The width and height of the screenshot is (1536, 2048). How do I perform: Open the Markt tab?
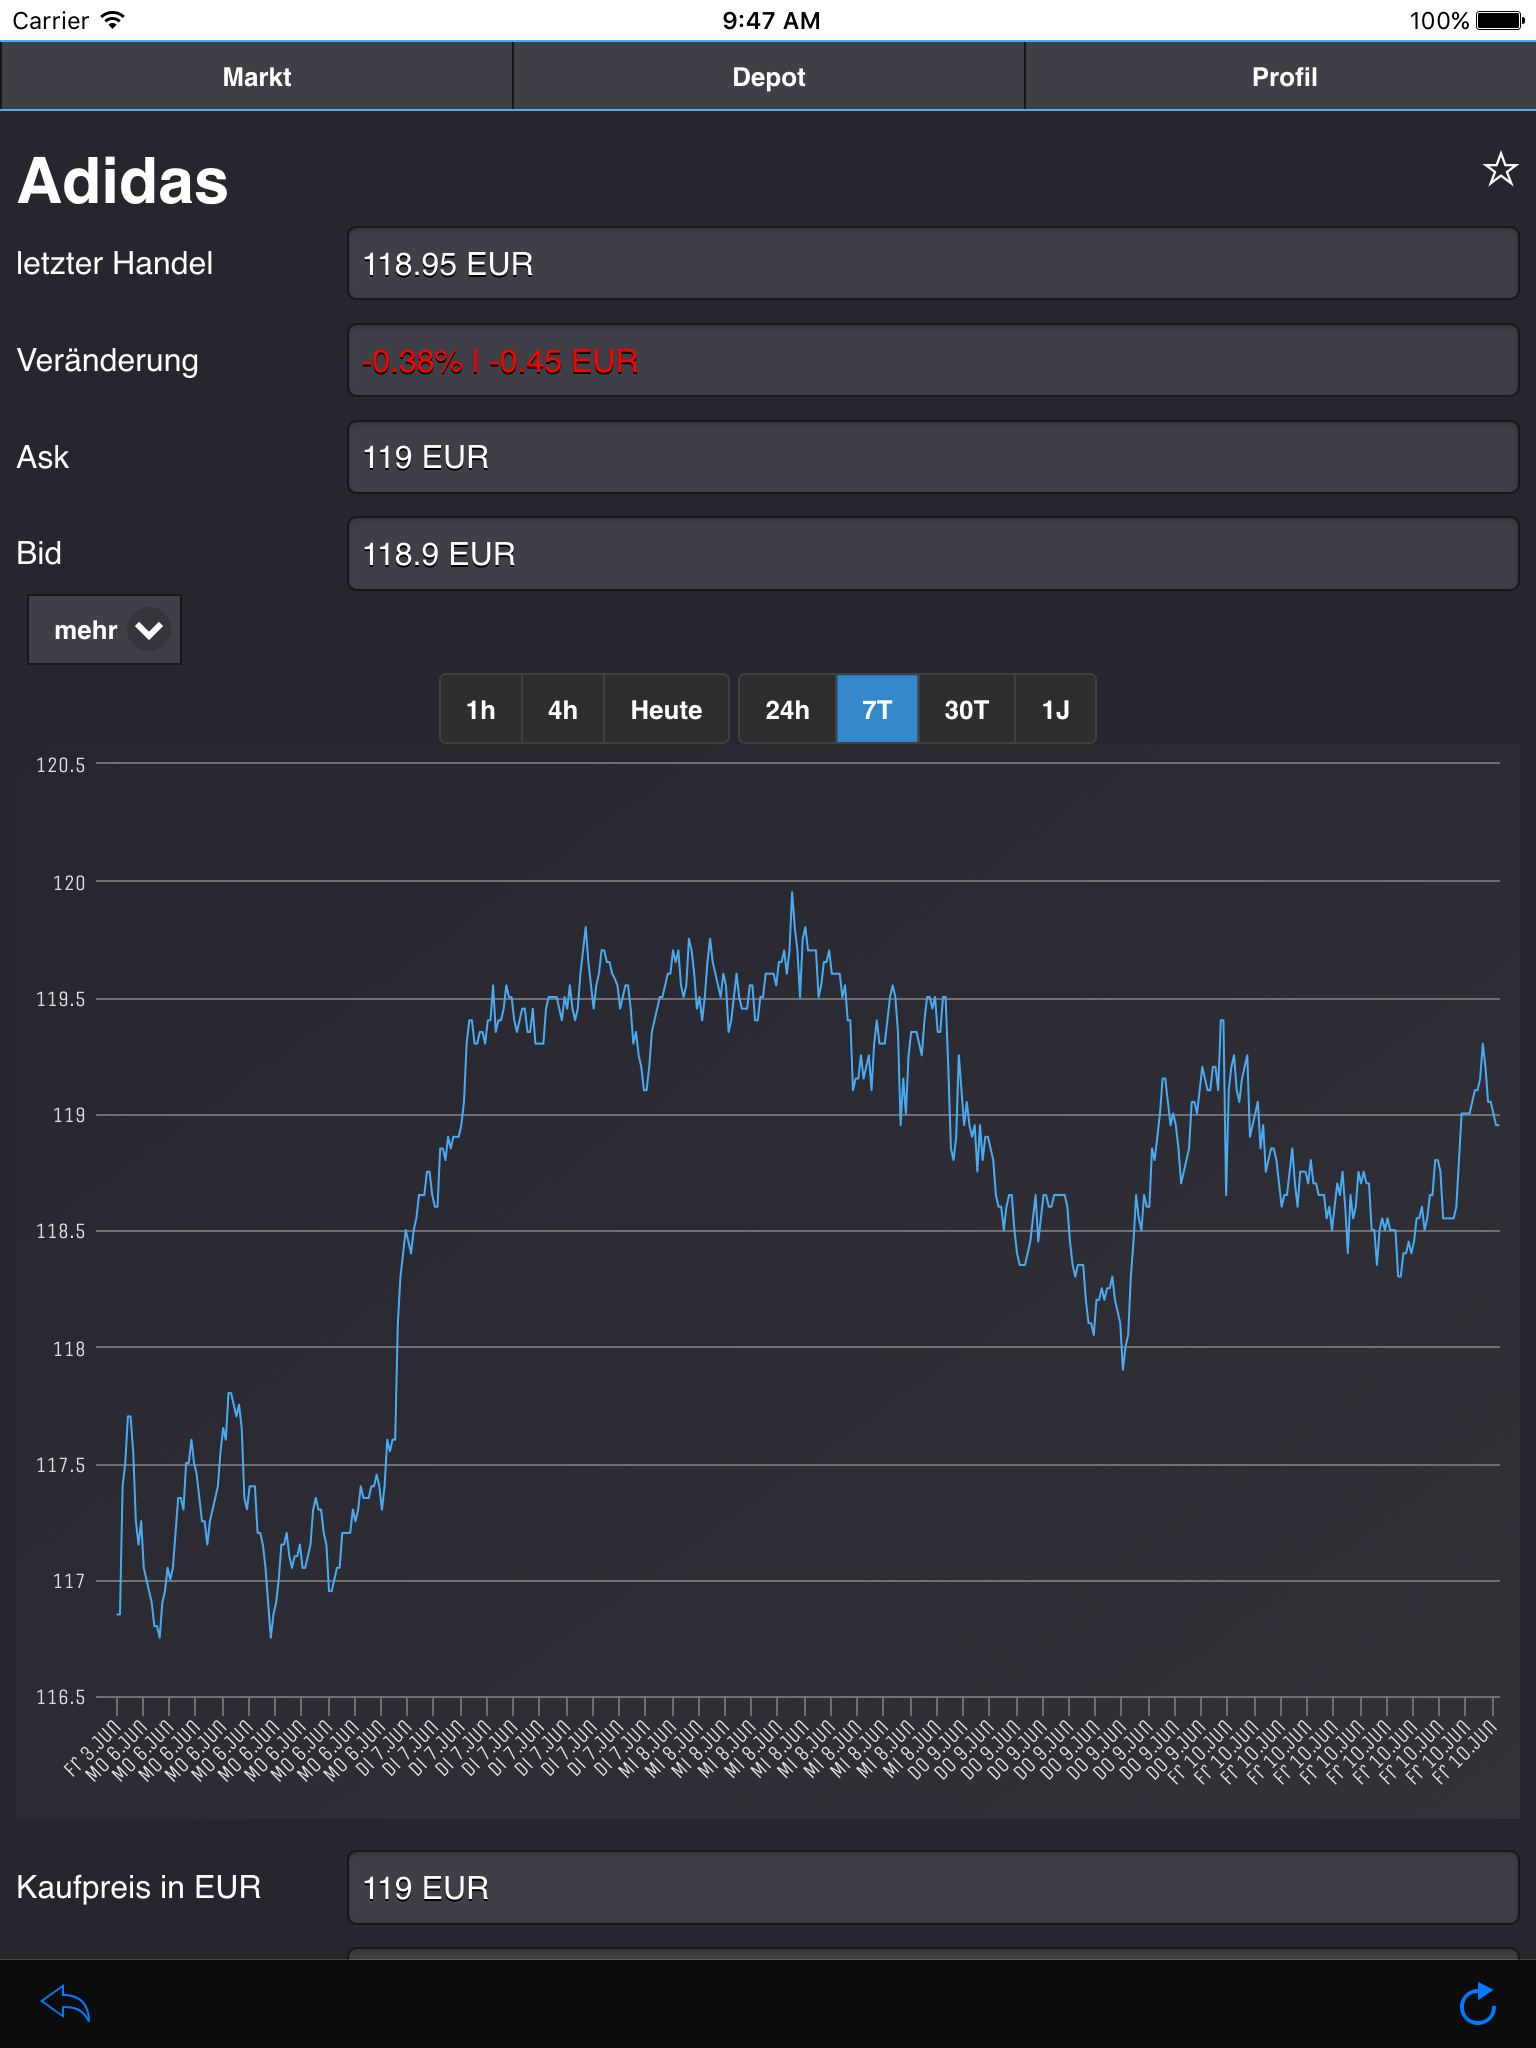tap(257, 77)
